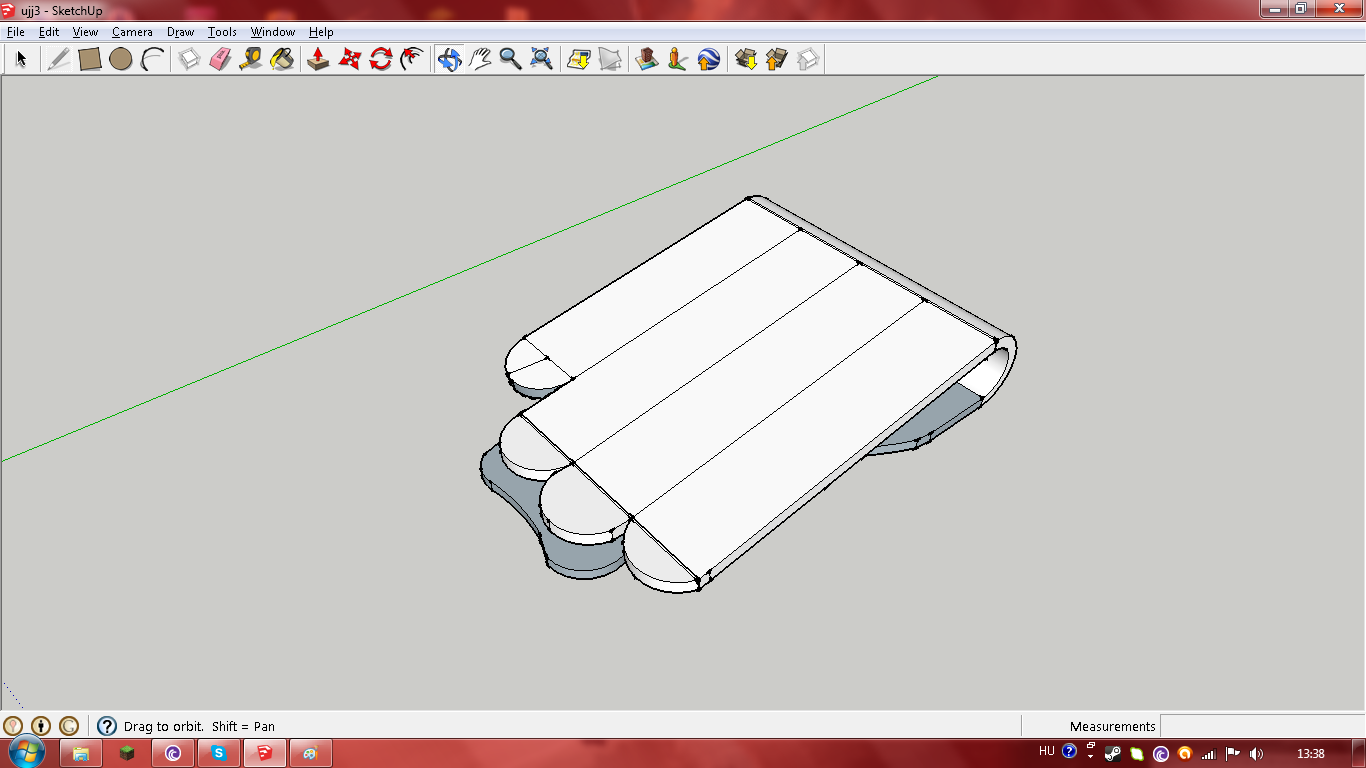
Task: Open the volume speaker icon
Action: [1257, 753]
